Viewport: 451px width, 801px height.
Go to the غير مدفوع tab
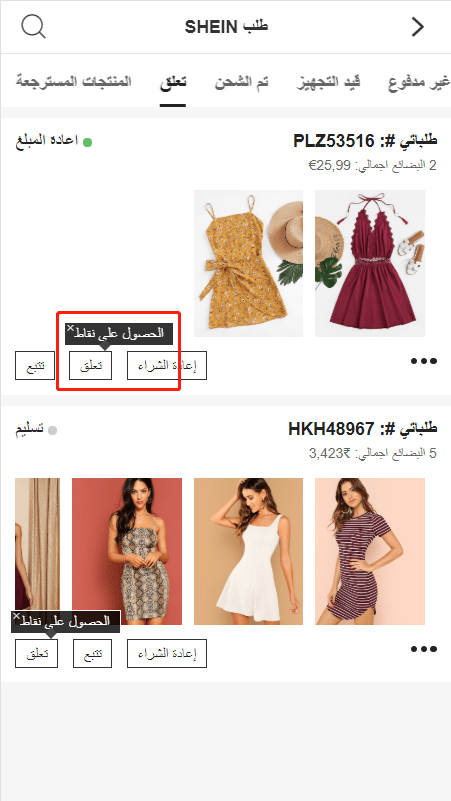[x=419, y=82]
